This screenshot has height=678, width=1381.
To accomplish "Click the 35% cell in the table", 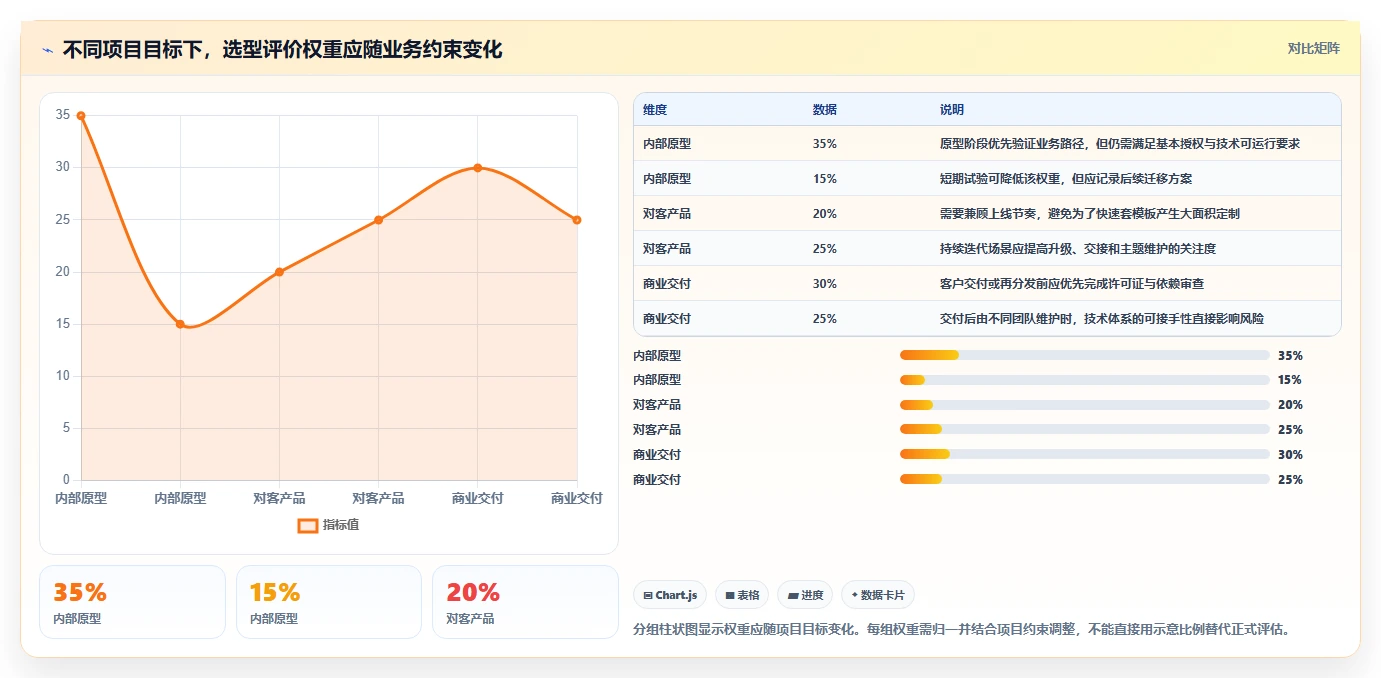I will (x=825, y=144).
